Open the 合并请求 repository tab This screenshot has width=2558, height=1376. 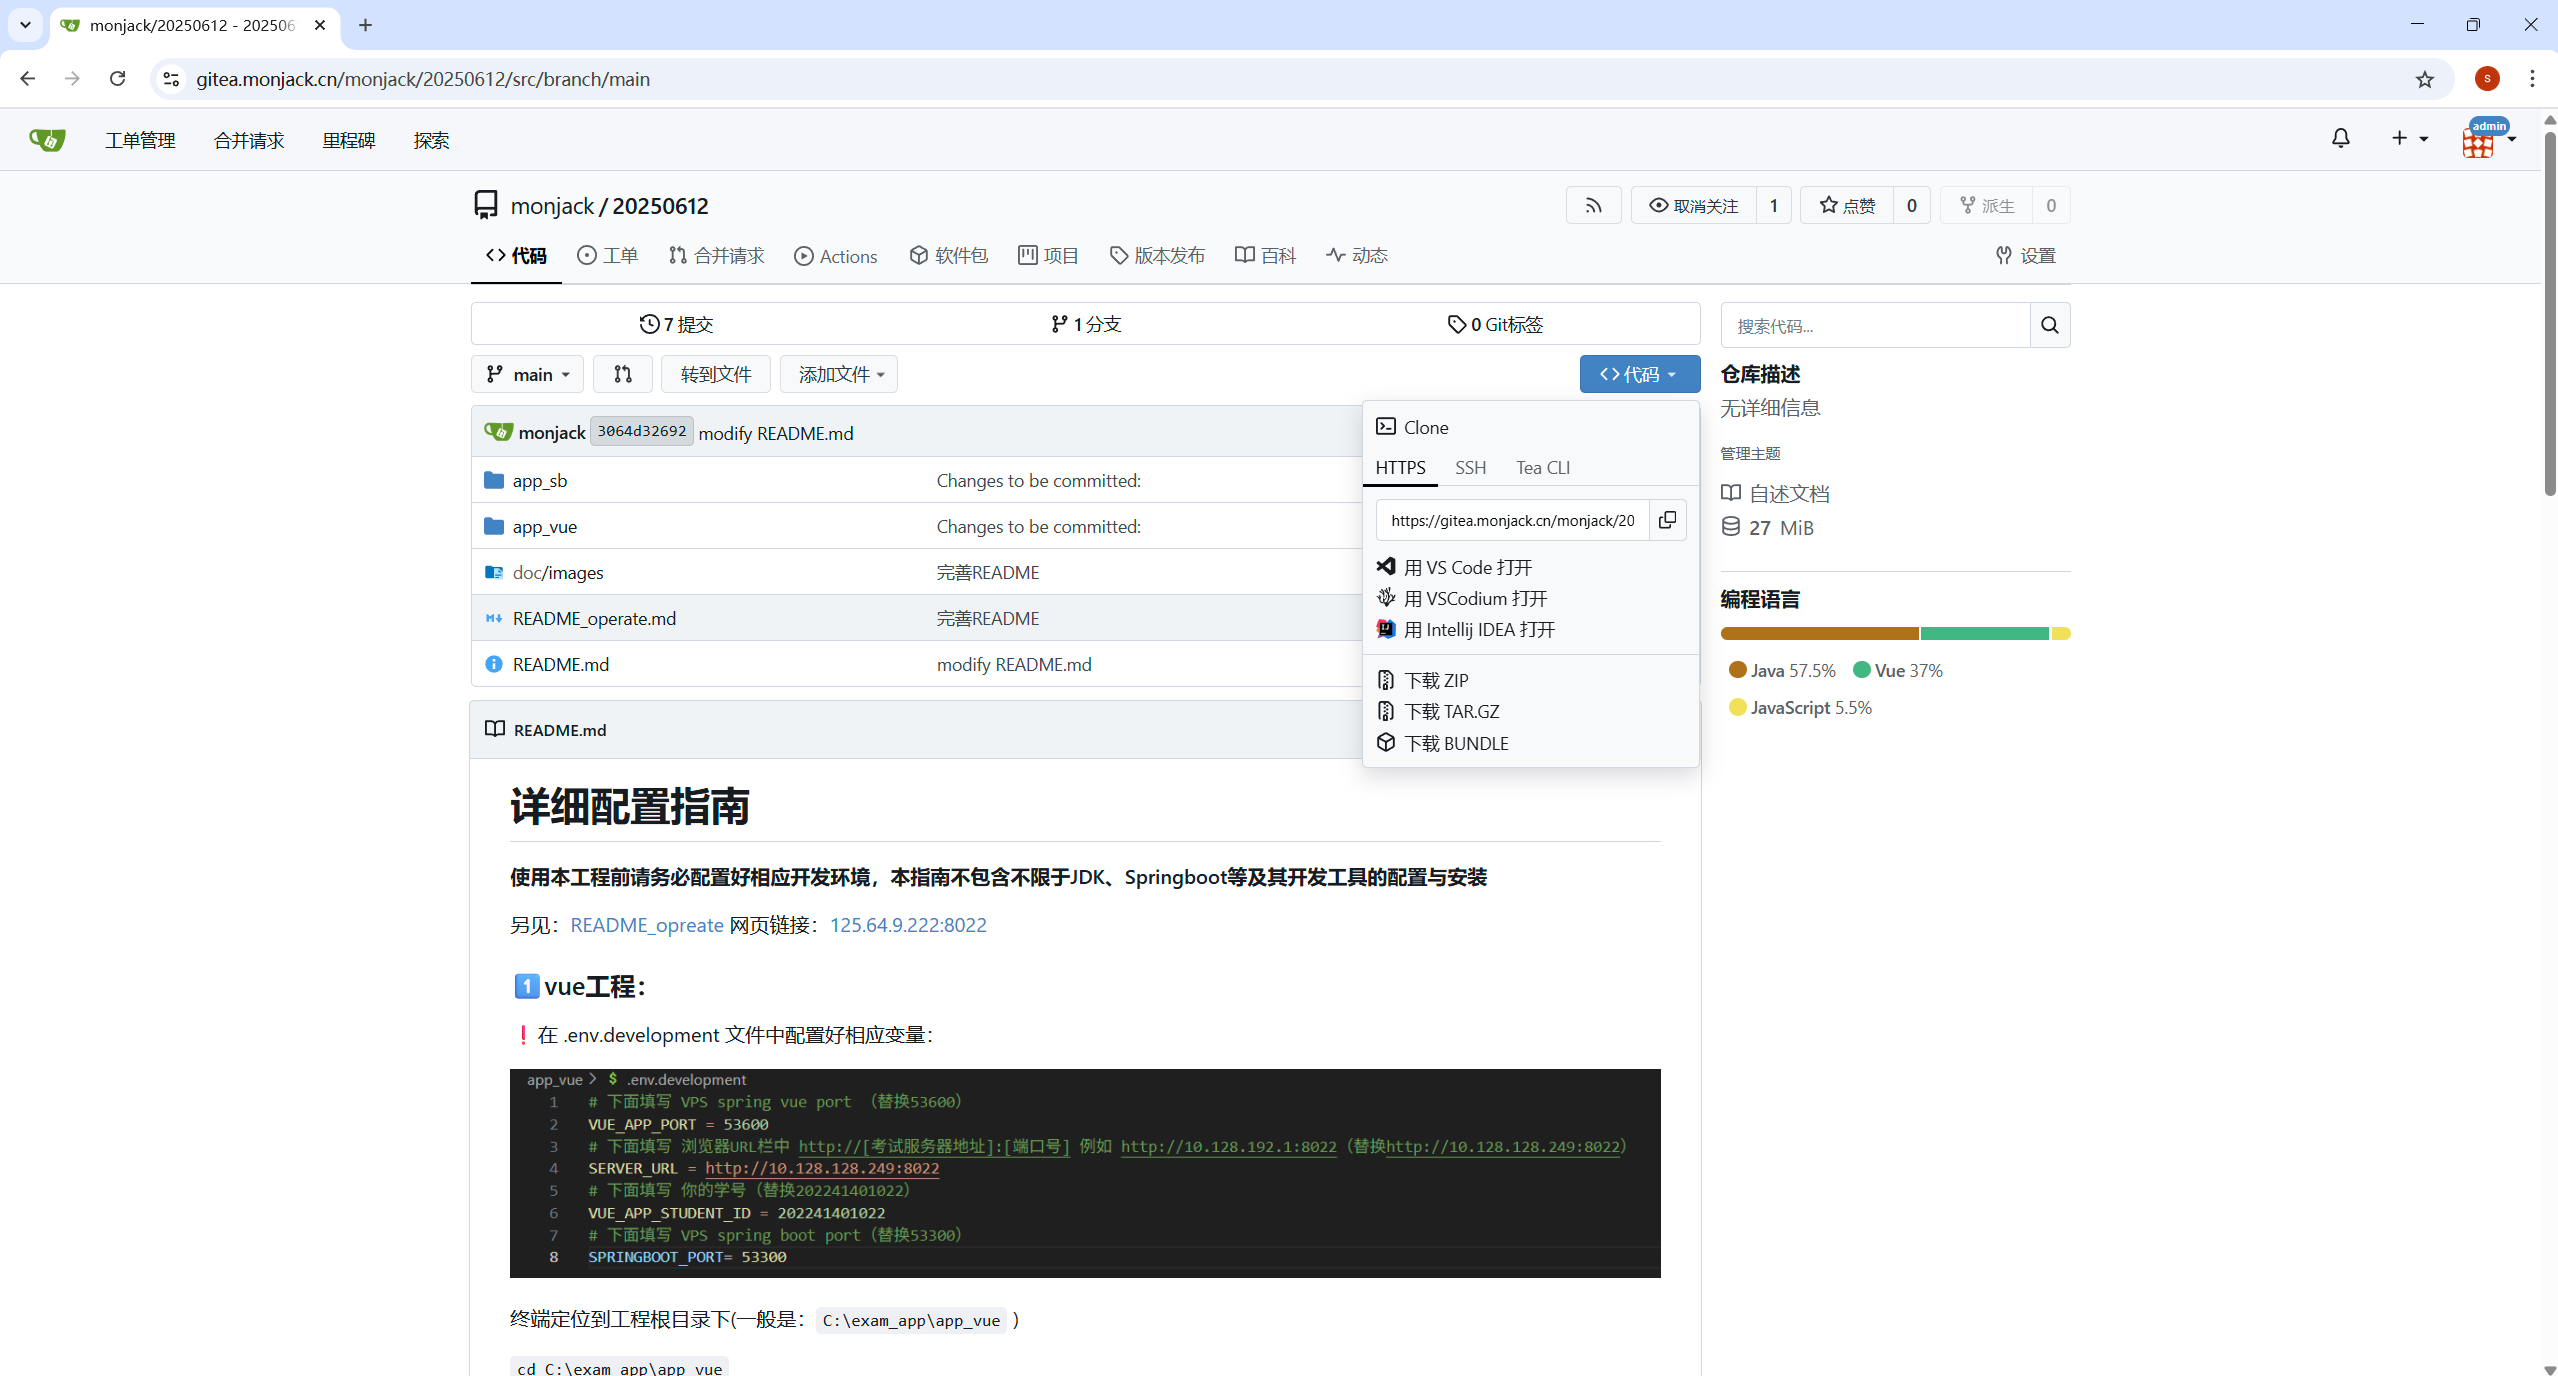716,256
